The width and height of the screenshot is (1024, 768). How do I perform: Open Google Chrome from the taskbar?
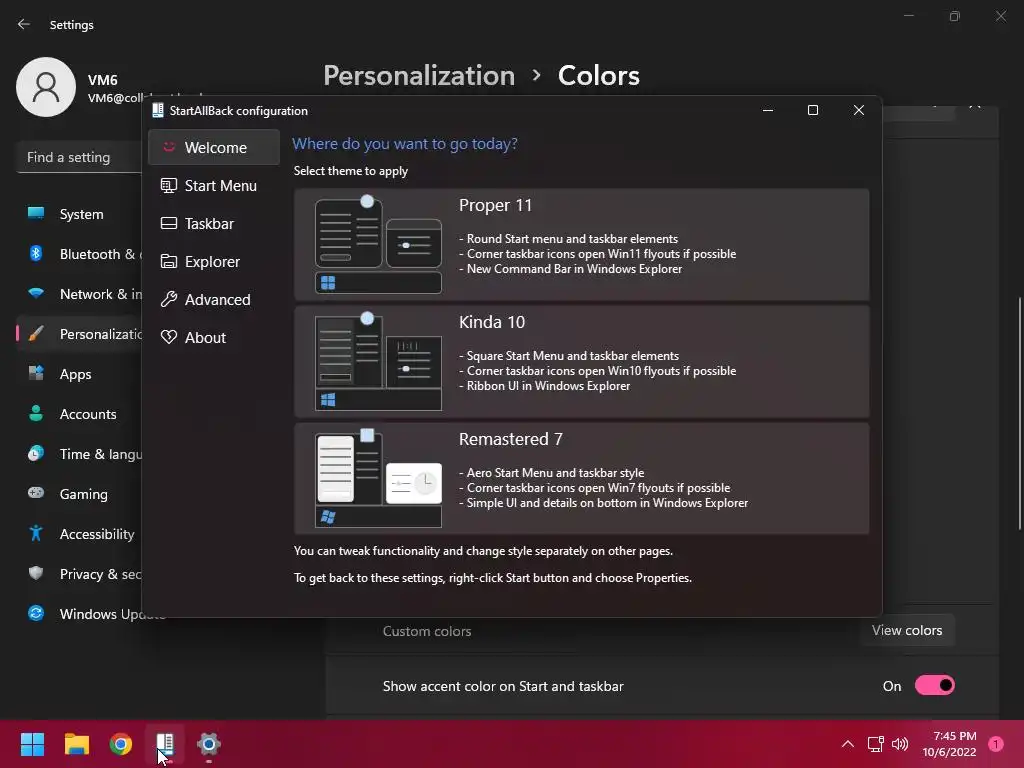pyautogui.click(x=121, y=744)
